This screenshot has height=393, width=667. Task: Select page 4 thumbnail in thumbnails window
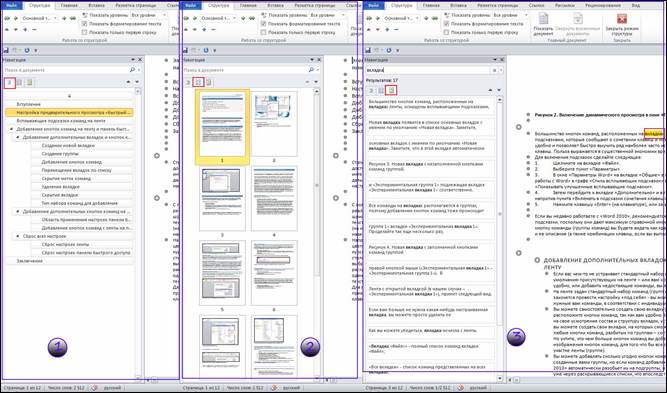274,198
